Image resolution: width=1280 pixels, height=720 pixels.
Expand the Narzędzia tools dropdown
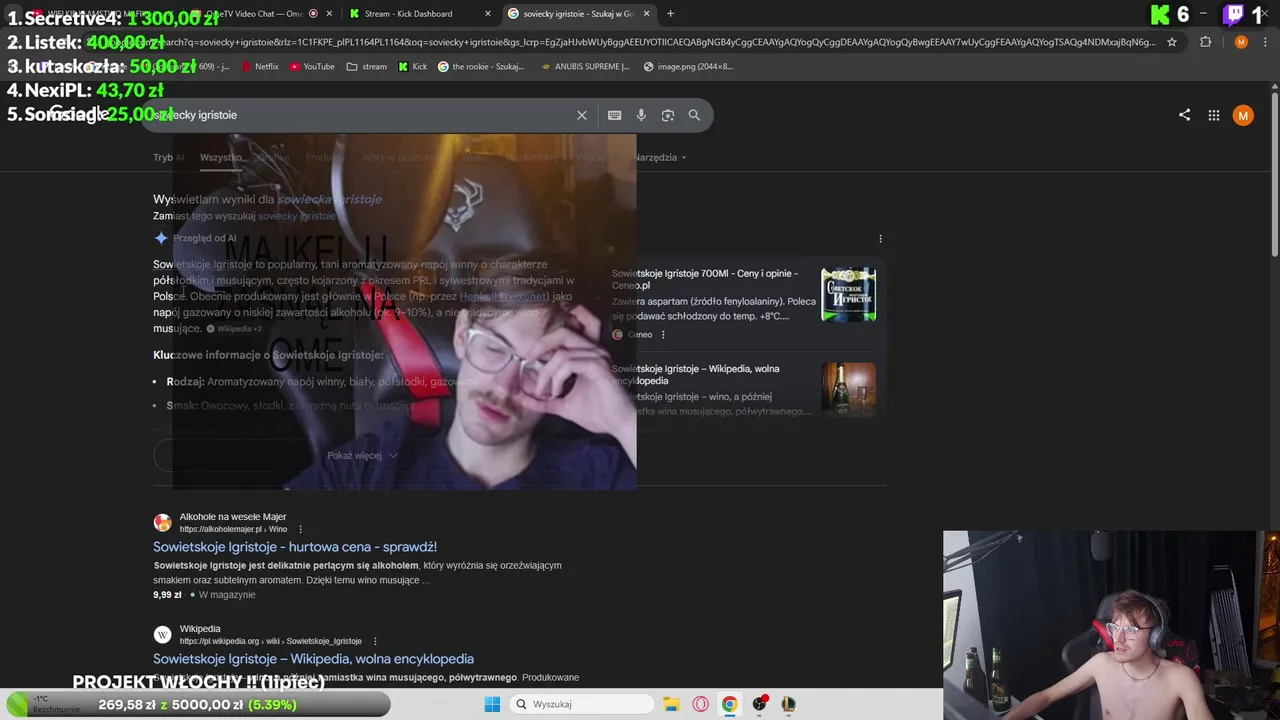pos(660,157)
